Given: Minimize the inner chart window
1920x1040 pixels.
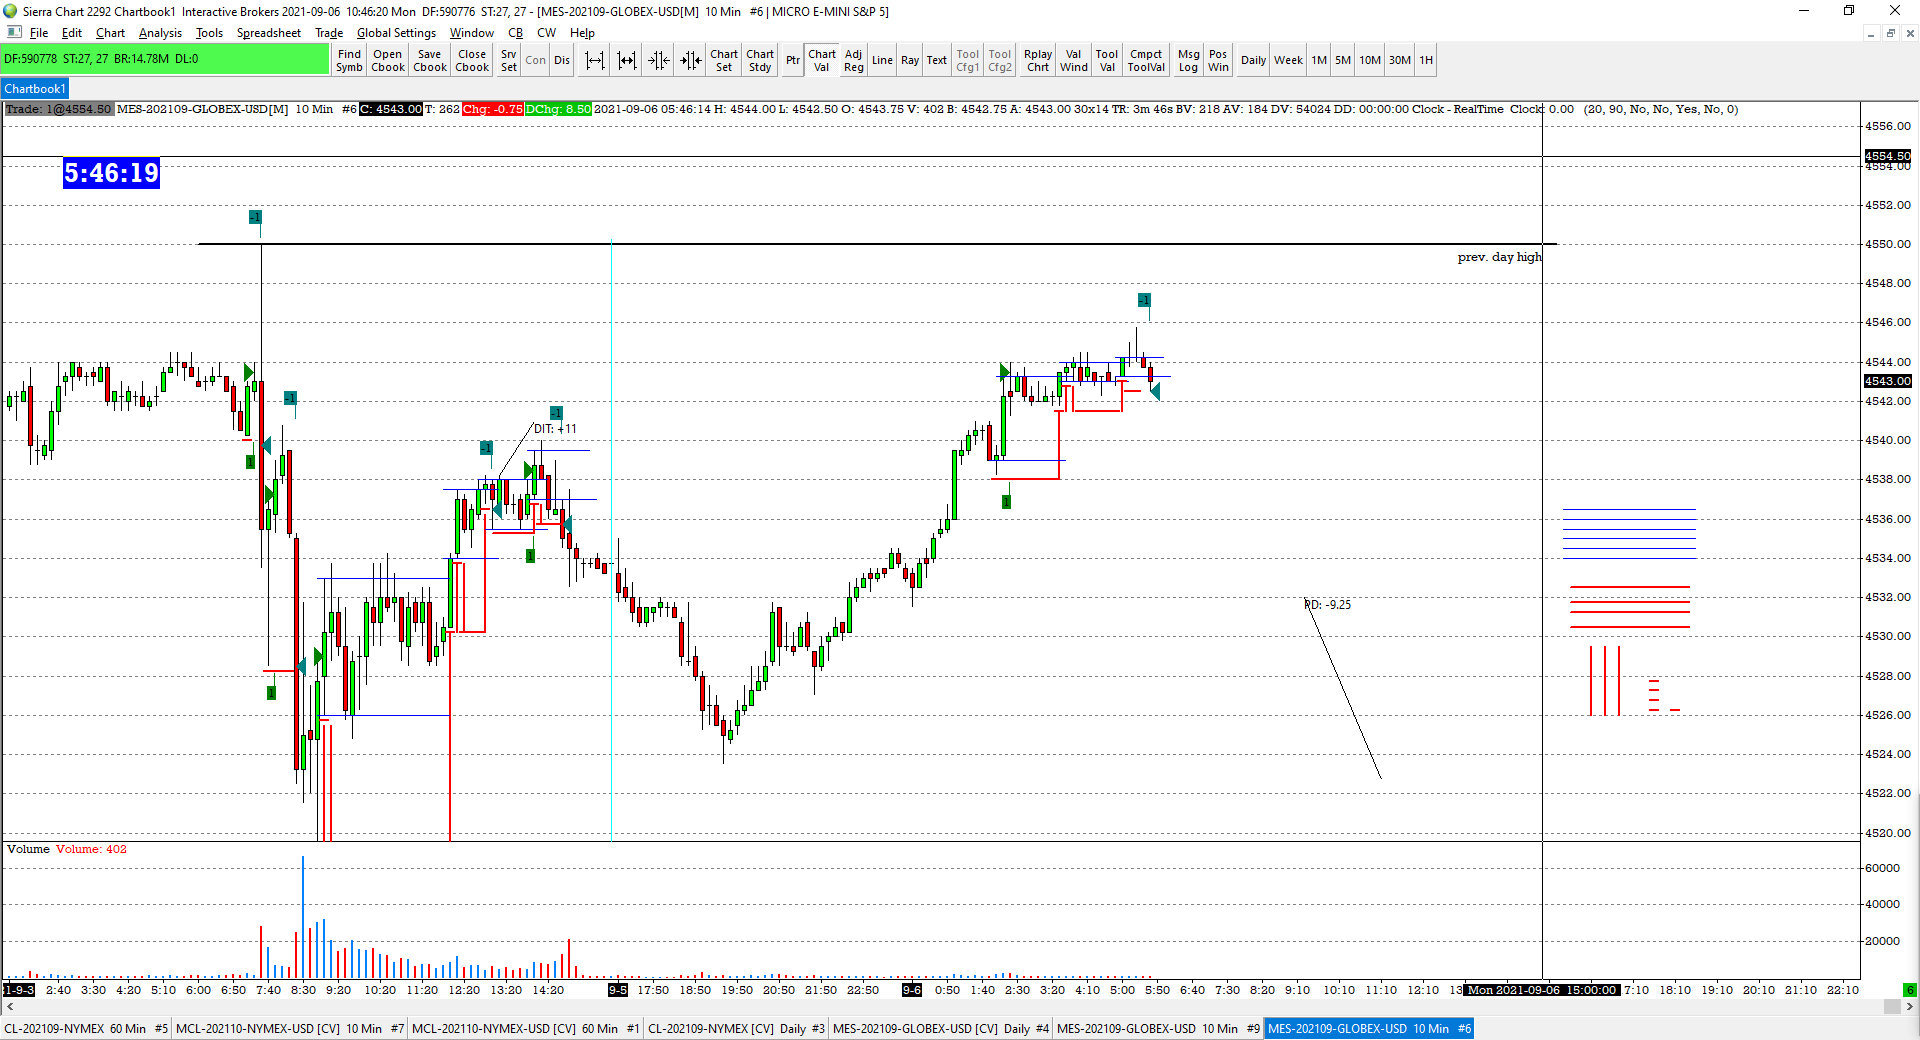Looking at the screenshot, I should (x=1870, y=33).
